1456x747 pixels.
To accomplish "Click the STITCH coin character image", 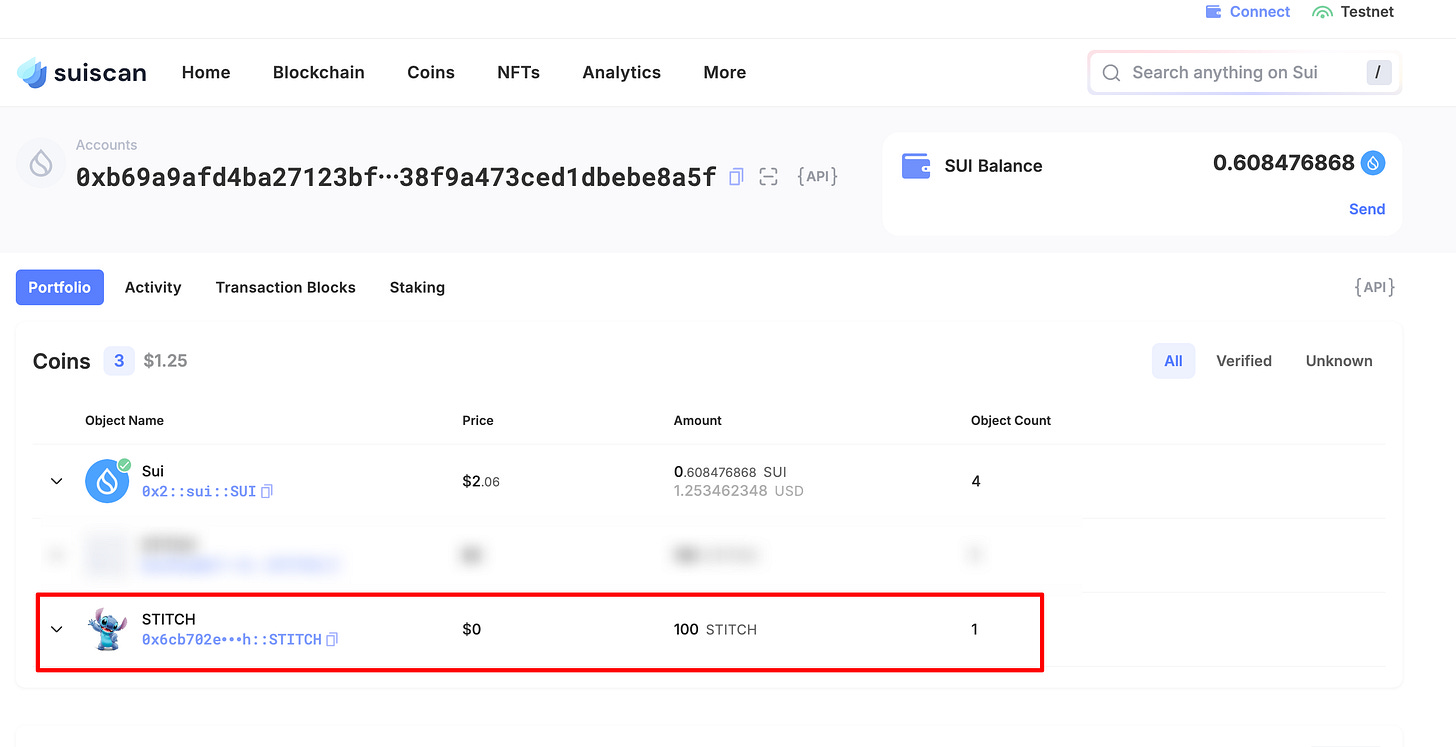I will [107, 629].
